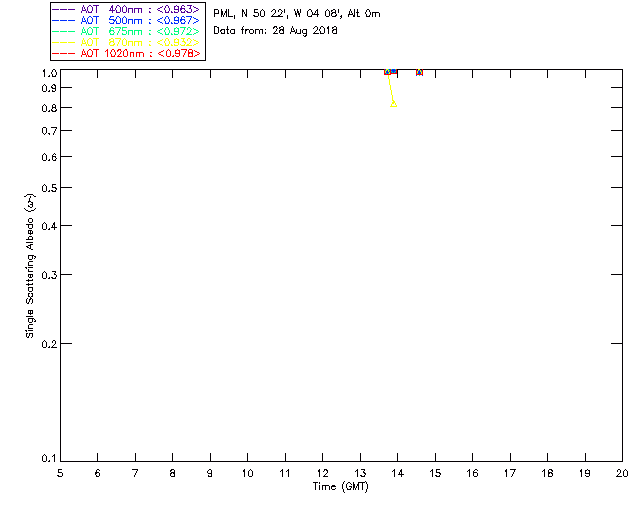Click the x-axis tick label 20

coord(621,473)
